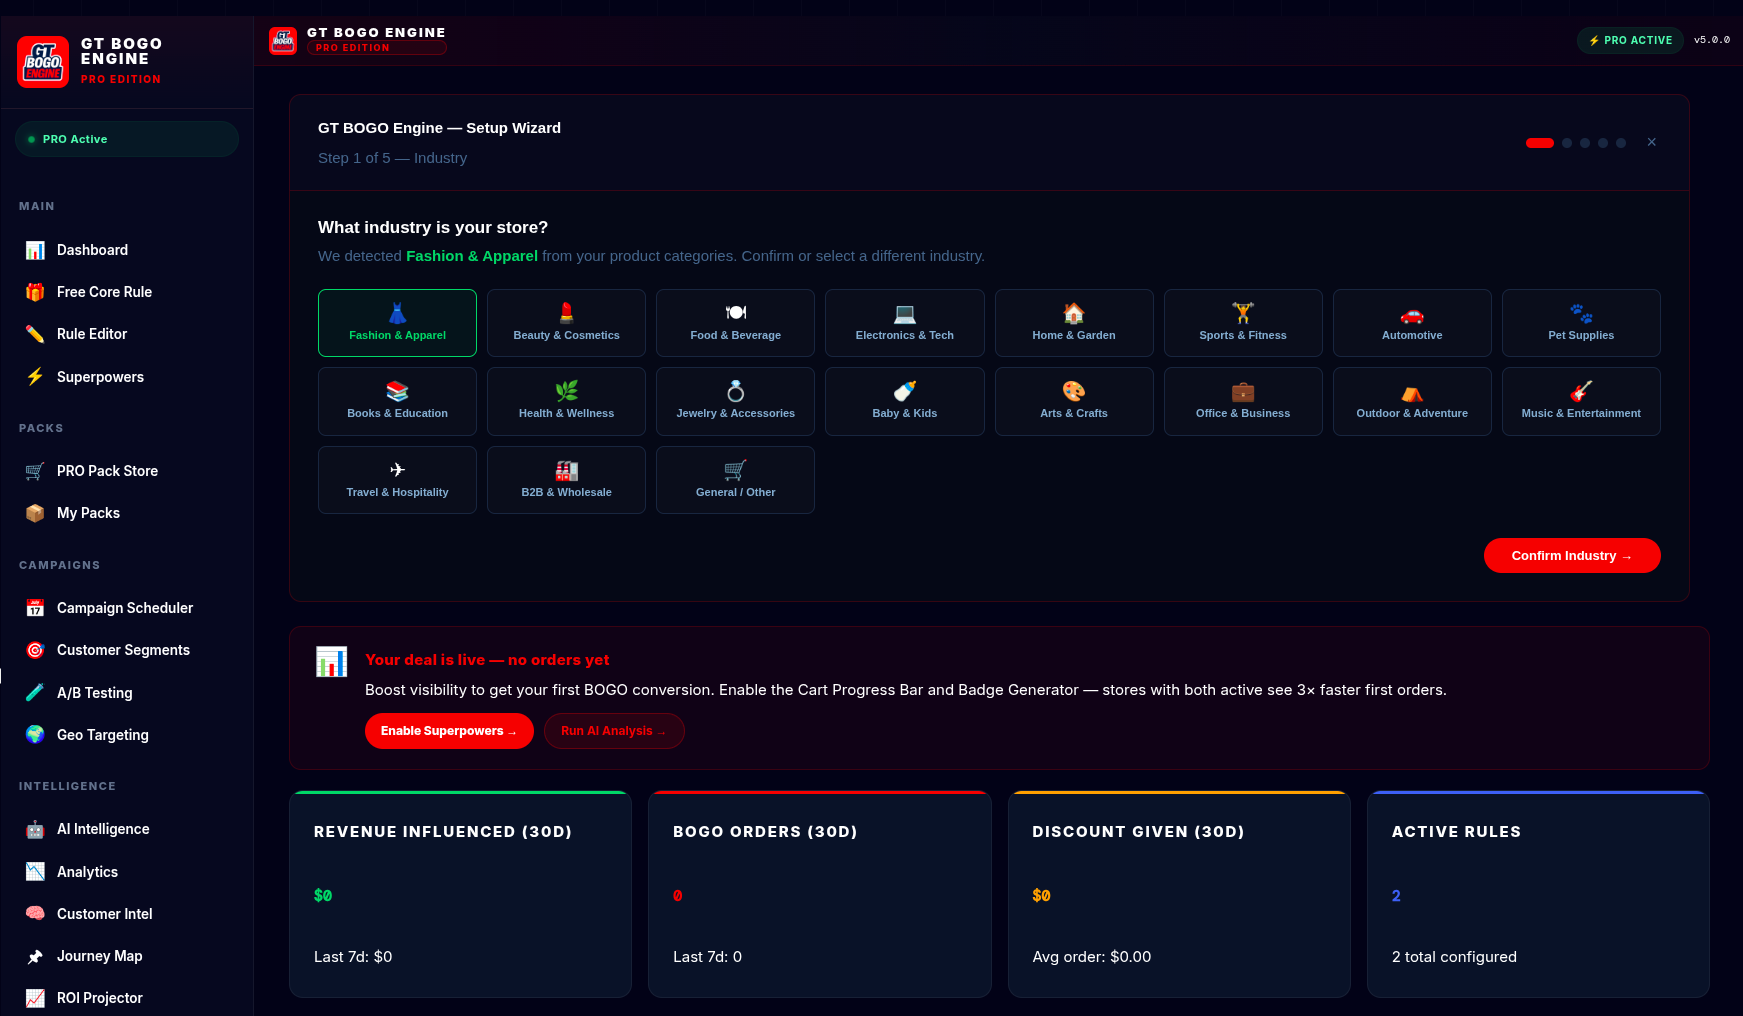Screen dimensions: 1743x1016
Task: Click the 'Your deal is live — no orders yet' heading
Action: coord(487,660)
